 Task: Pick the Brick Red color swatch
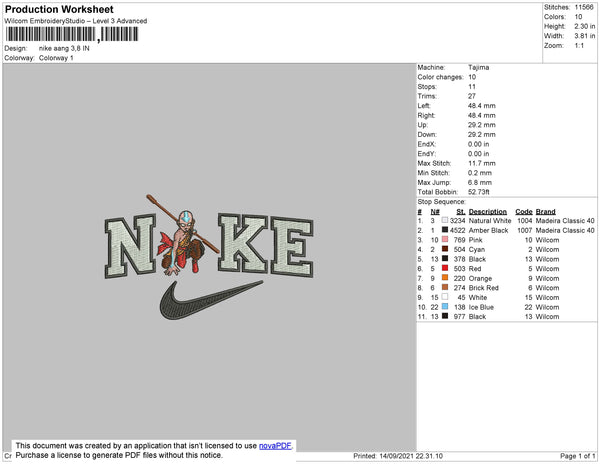pos(445,287)
